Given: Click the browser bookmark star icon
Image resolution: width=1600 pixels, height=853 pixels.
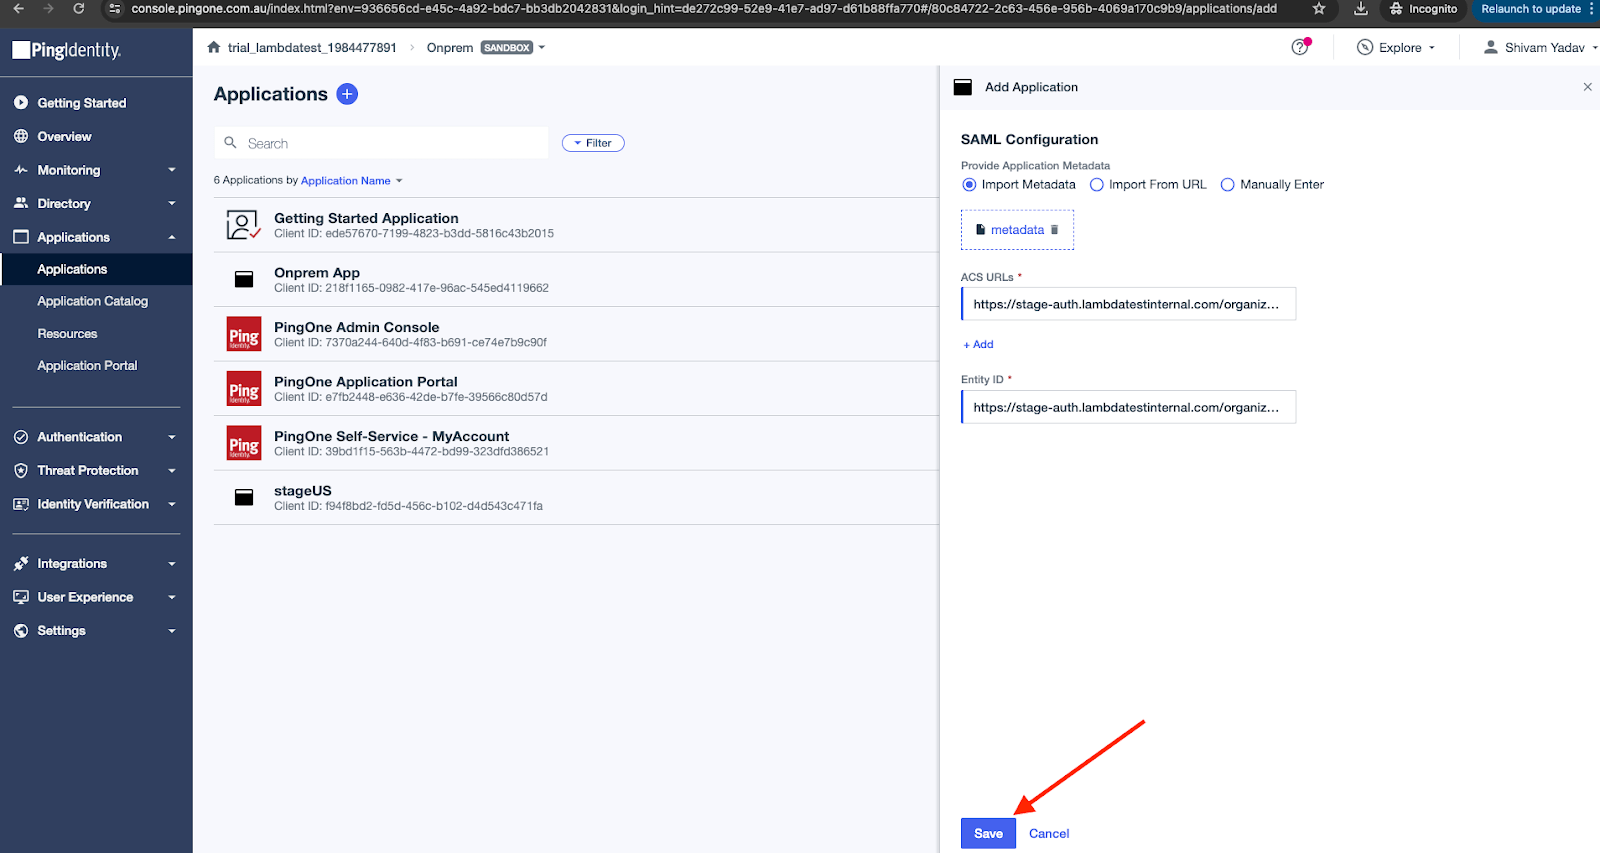Looking at the screenshot, I should pos(1319,9).
